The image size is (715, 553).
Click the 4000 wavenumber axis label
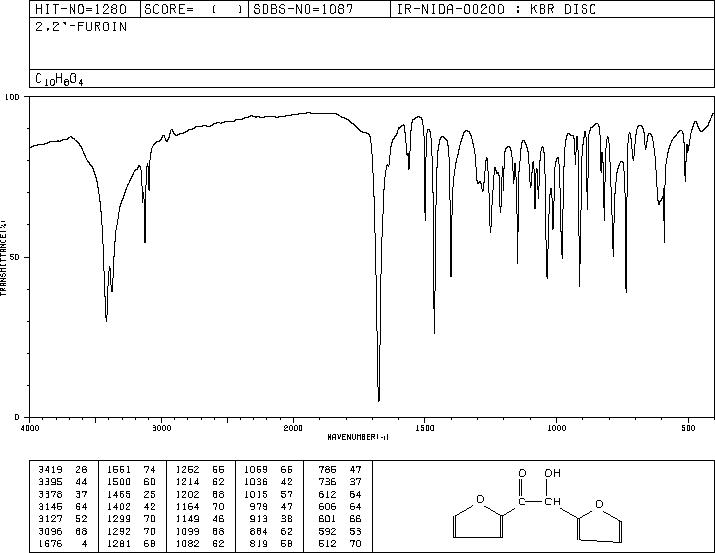point(30,428)
